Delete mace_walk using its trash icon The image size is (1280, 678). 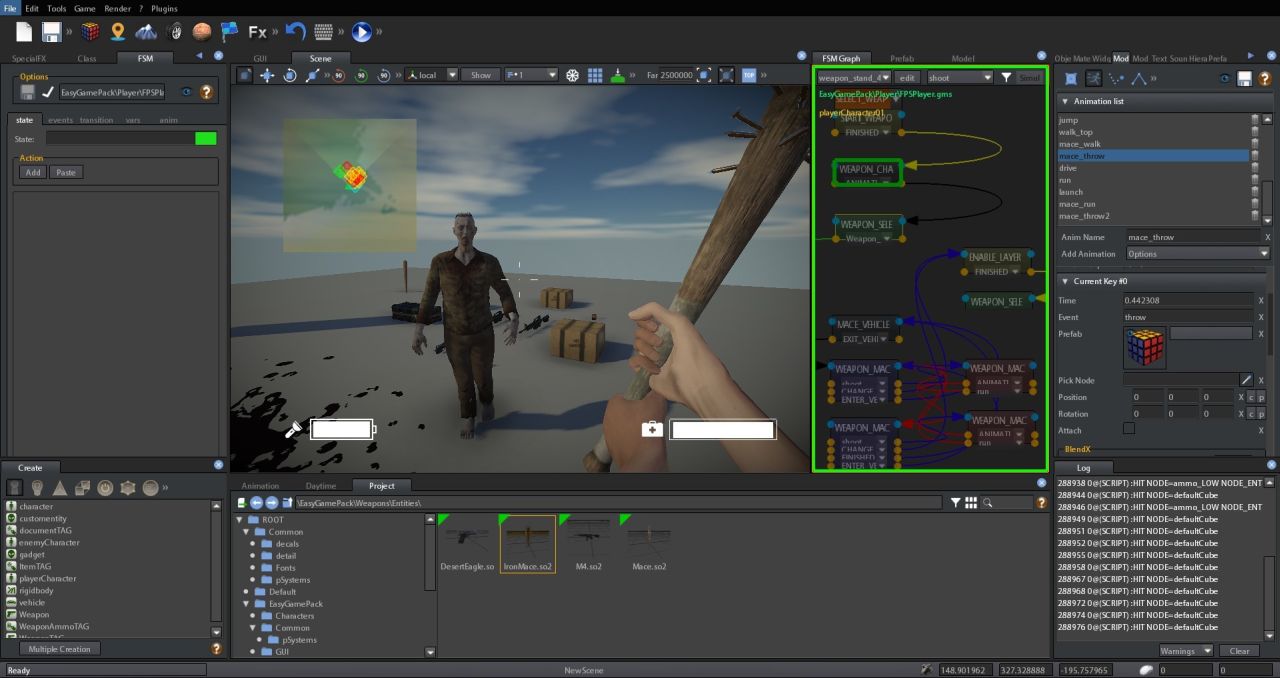pyautogui.click(x=1255, y=144)
